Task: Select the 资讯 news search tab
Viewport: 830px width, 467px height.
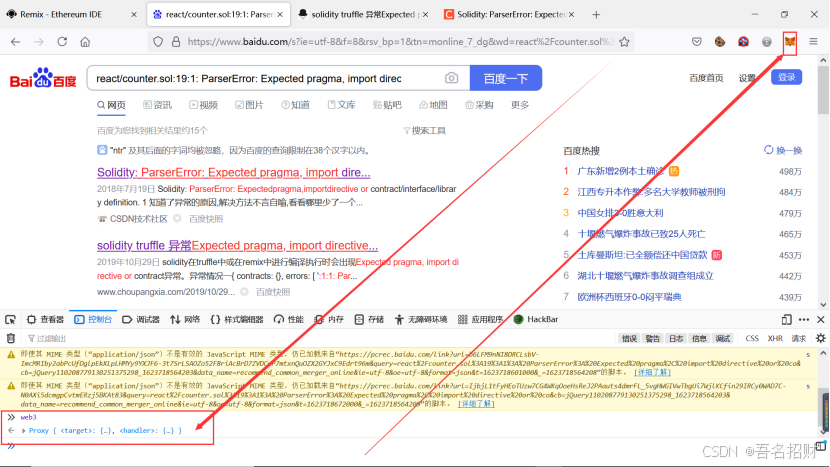Action: [158, 105]
